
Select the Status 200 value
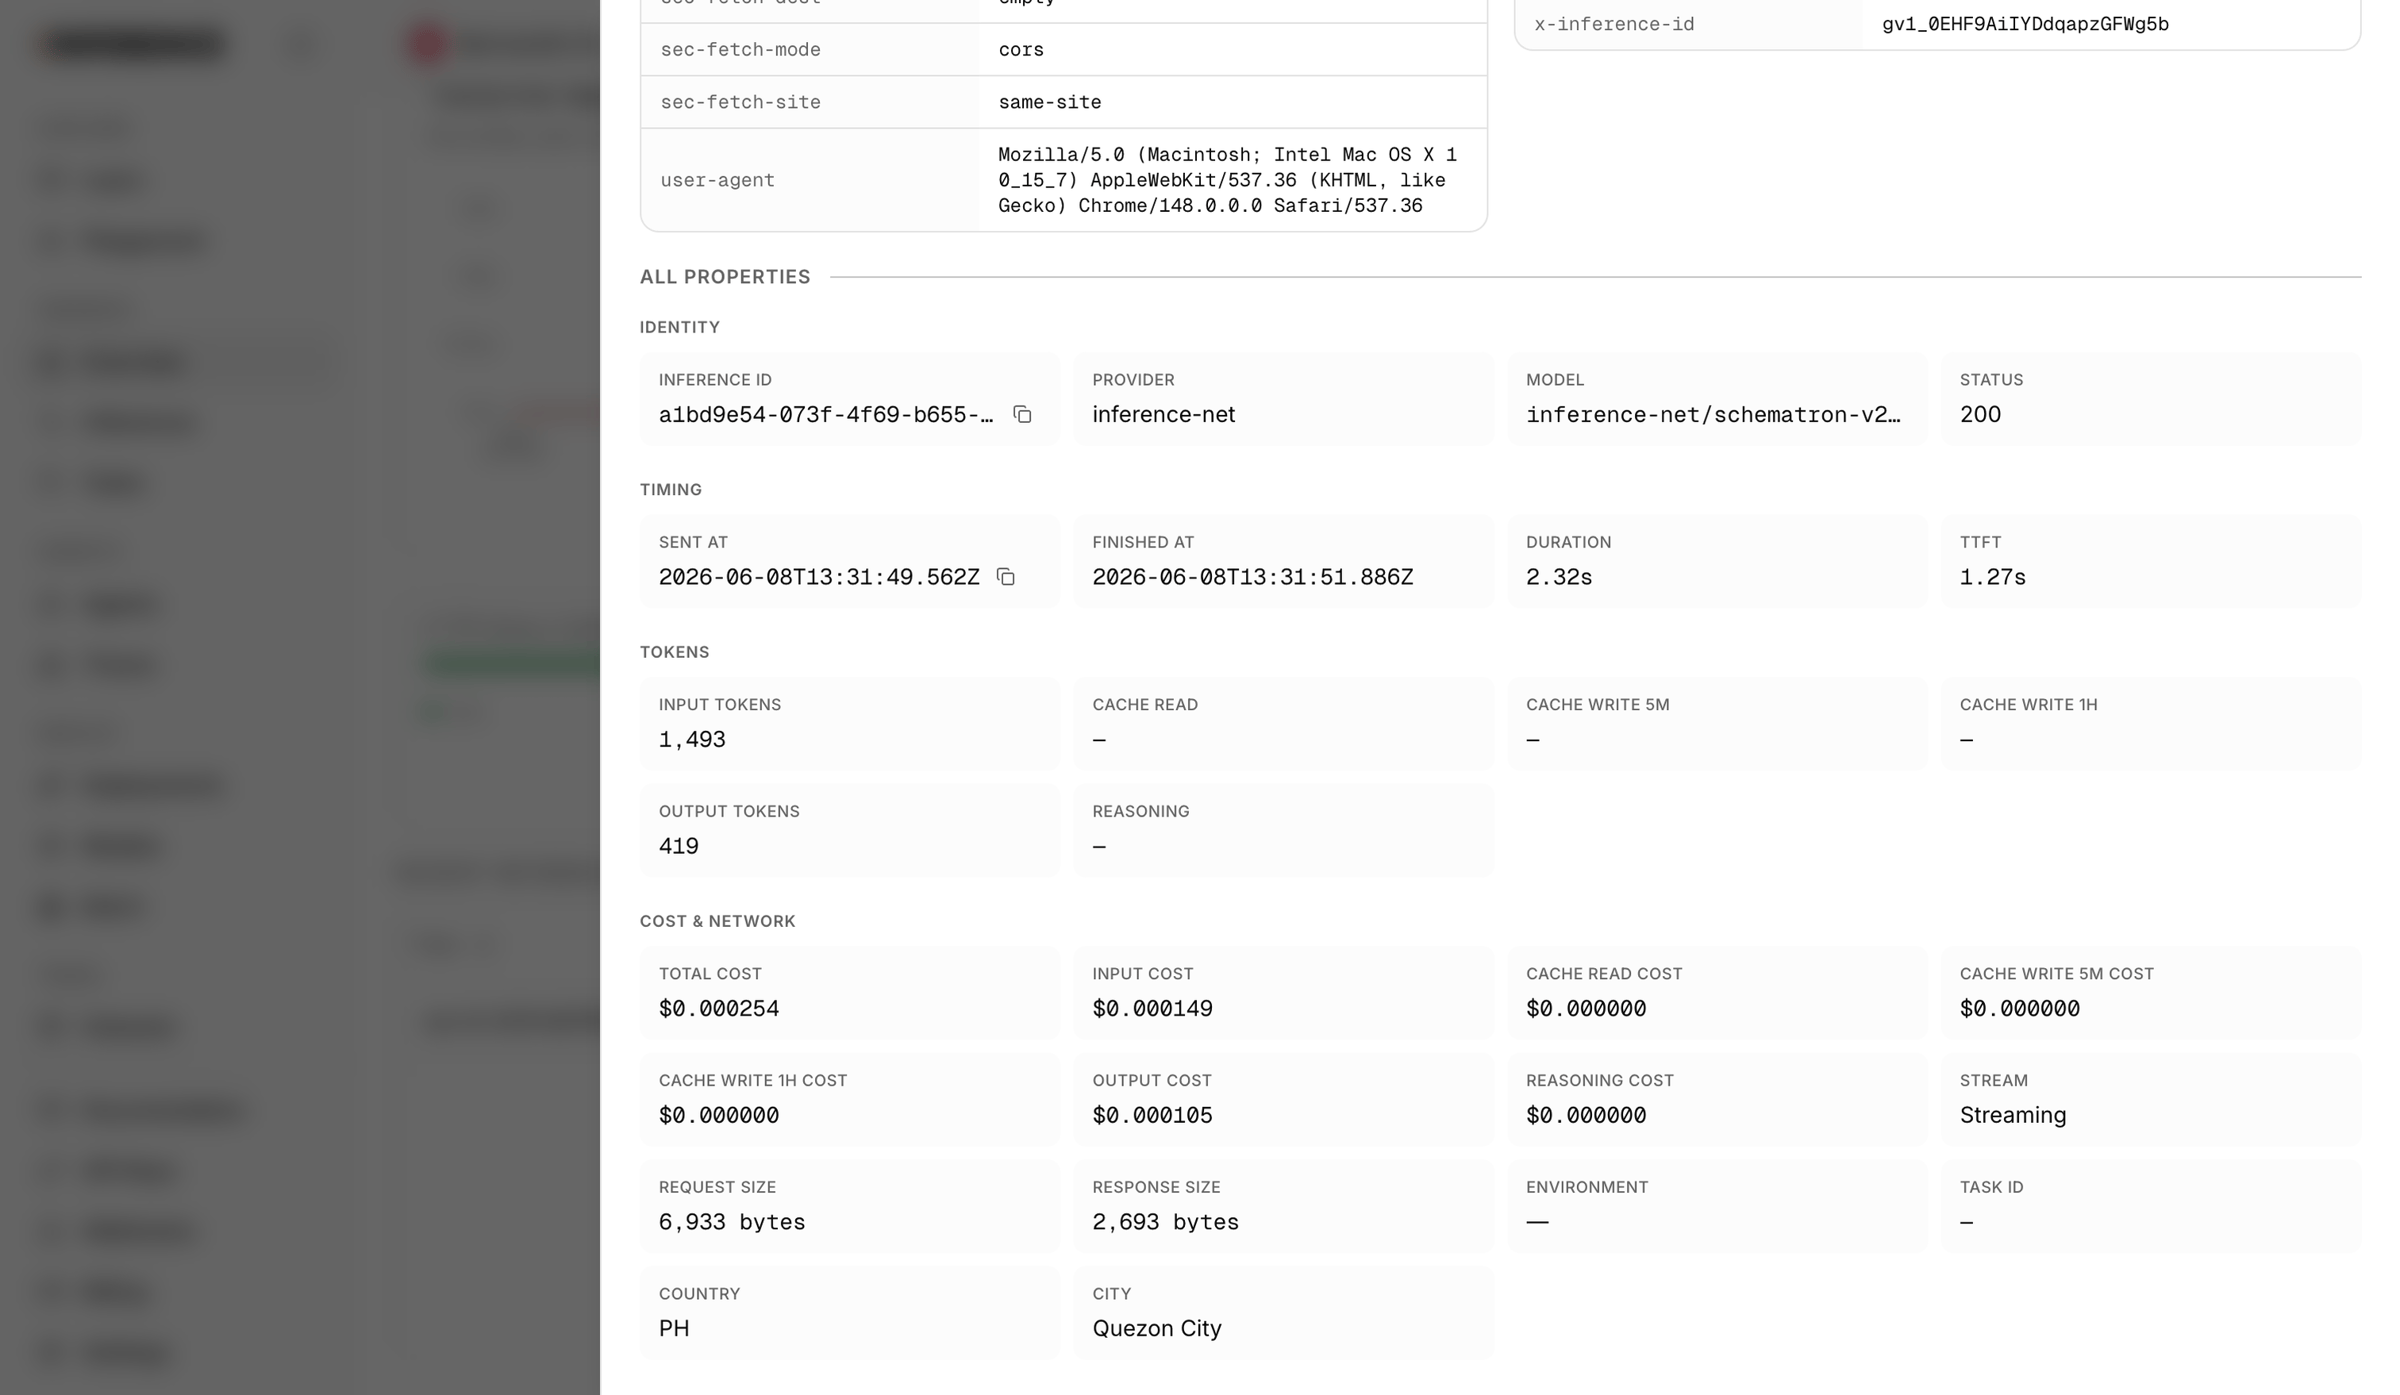(1980, 414)
